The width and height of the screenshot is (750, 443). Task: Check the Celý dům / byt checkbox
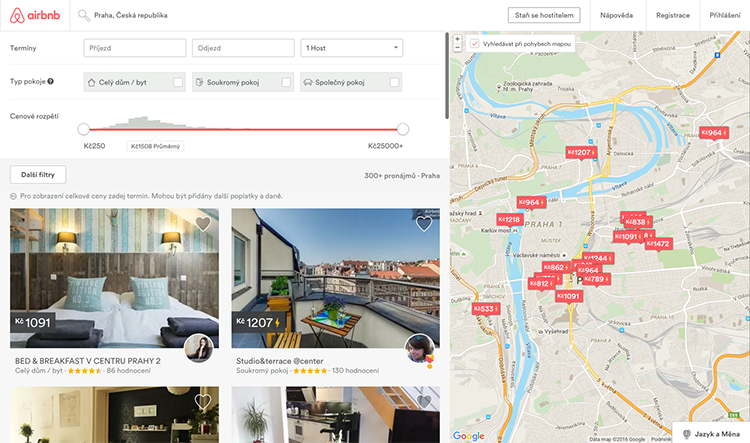coord(178,82)
